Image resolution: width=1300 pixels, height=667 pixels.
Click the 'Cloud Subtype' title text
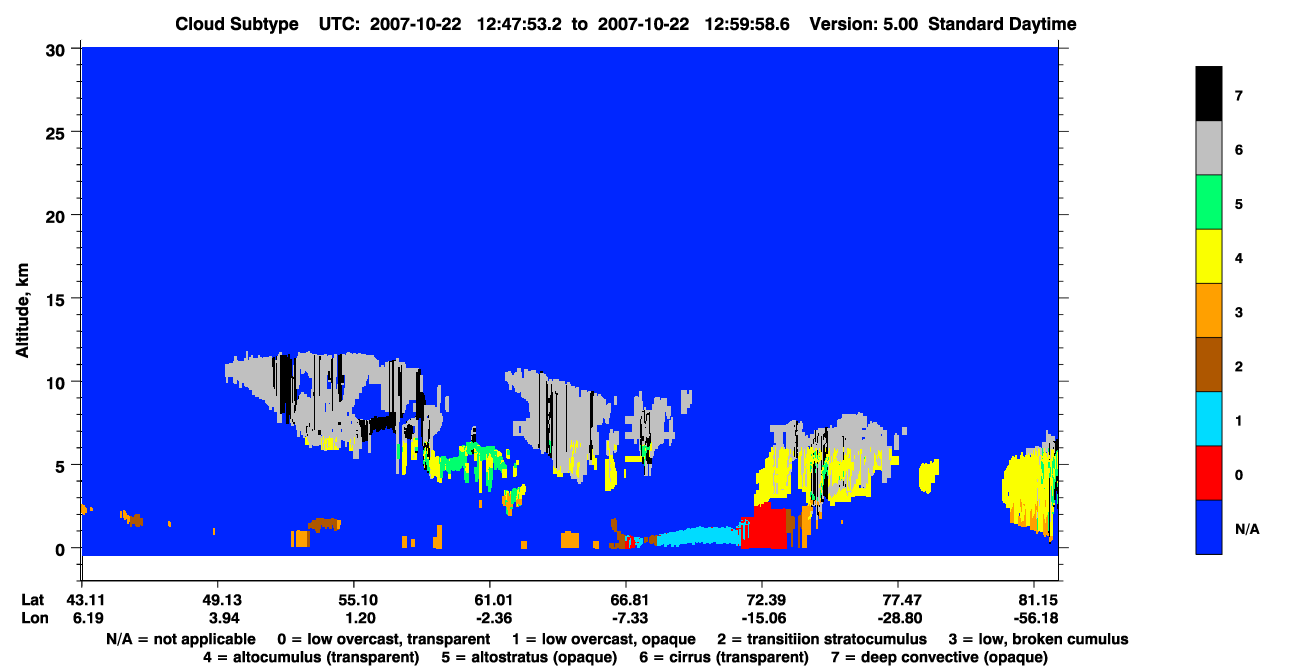tap(237, 24)
